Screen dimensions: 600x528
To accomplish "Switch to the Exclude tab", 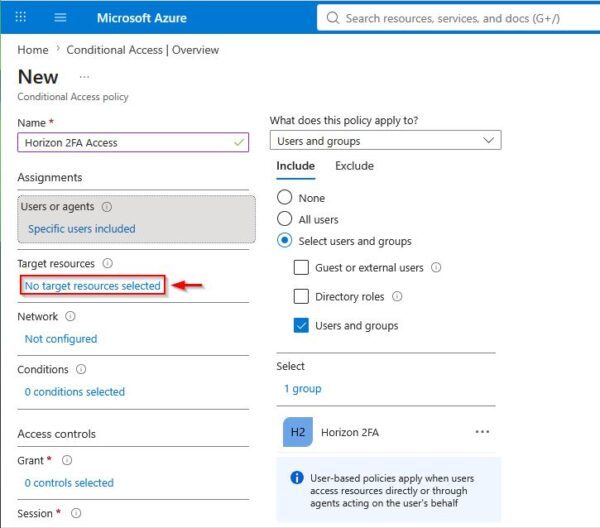I will click(x=354, y=166).
